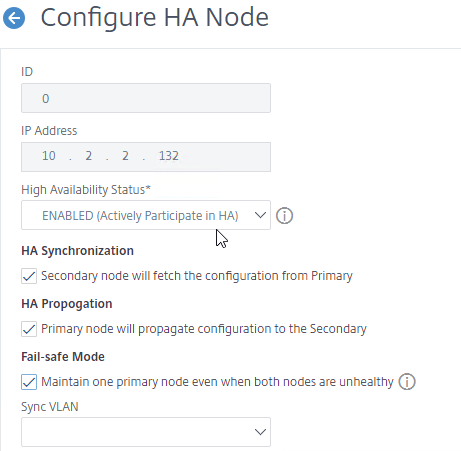Click 'Maintain one primary node' label text
The image size is (461, 451).
tap(217, 382)
